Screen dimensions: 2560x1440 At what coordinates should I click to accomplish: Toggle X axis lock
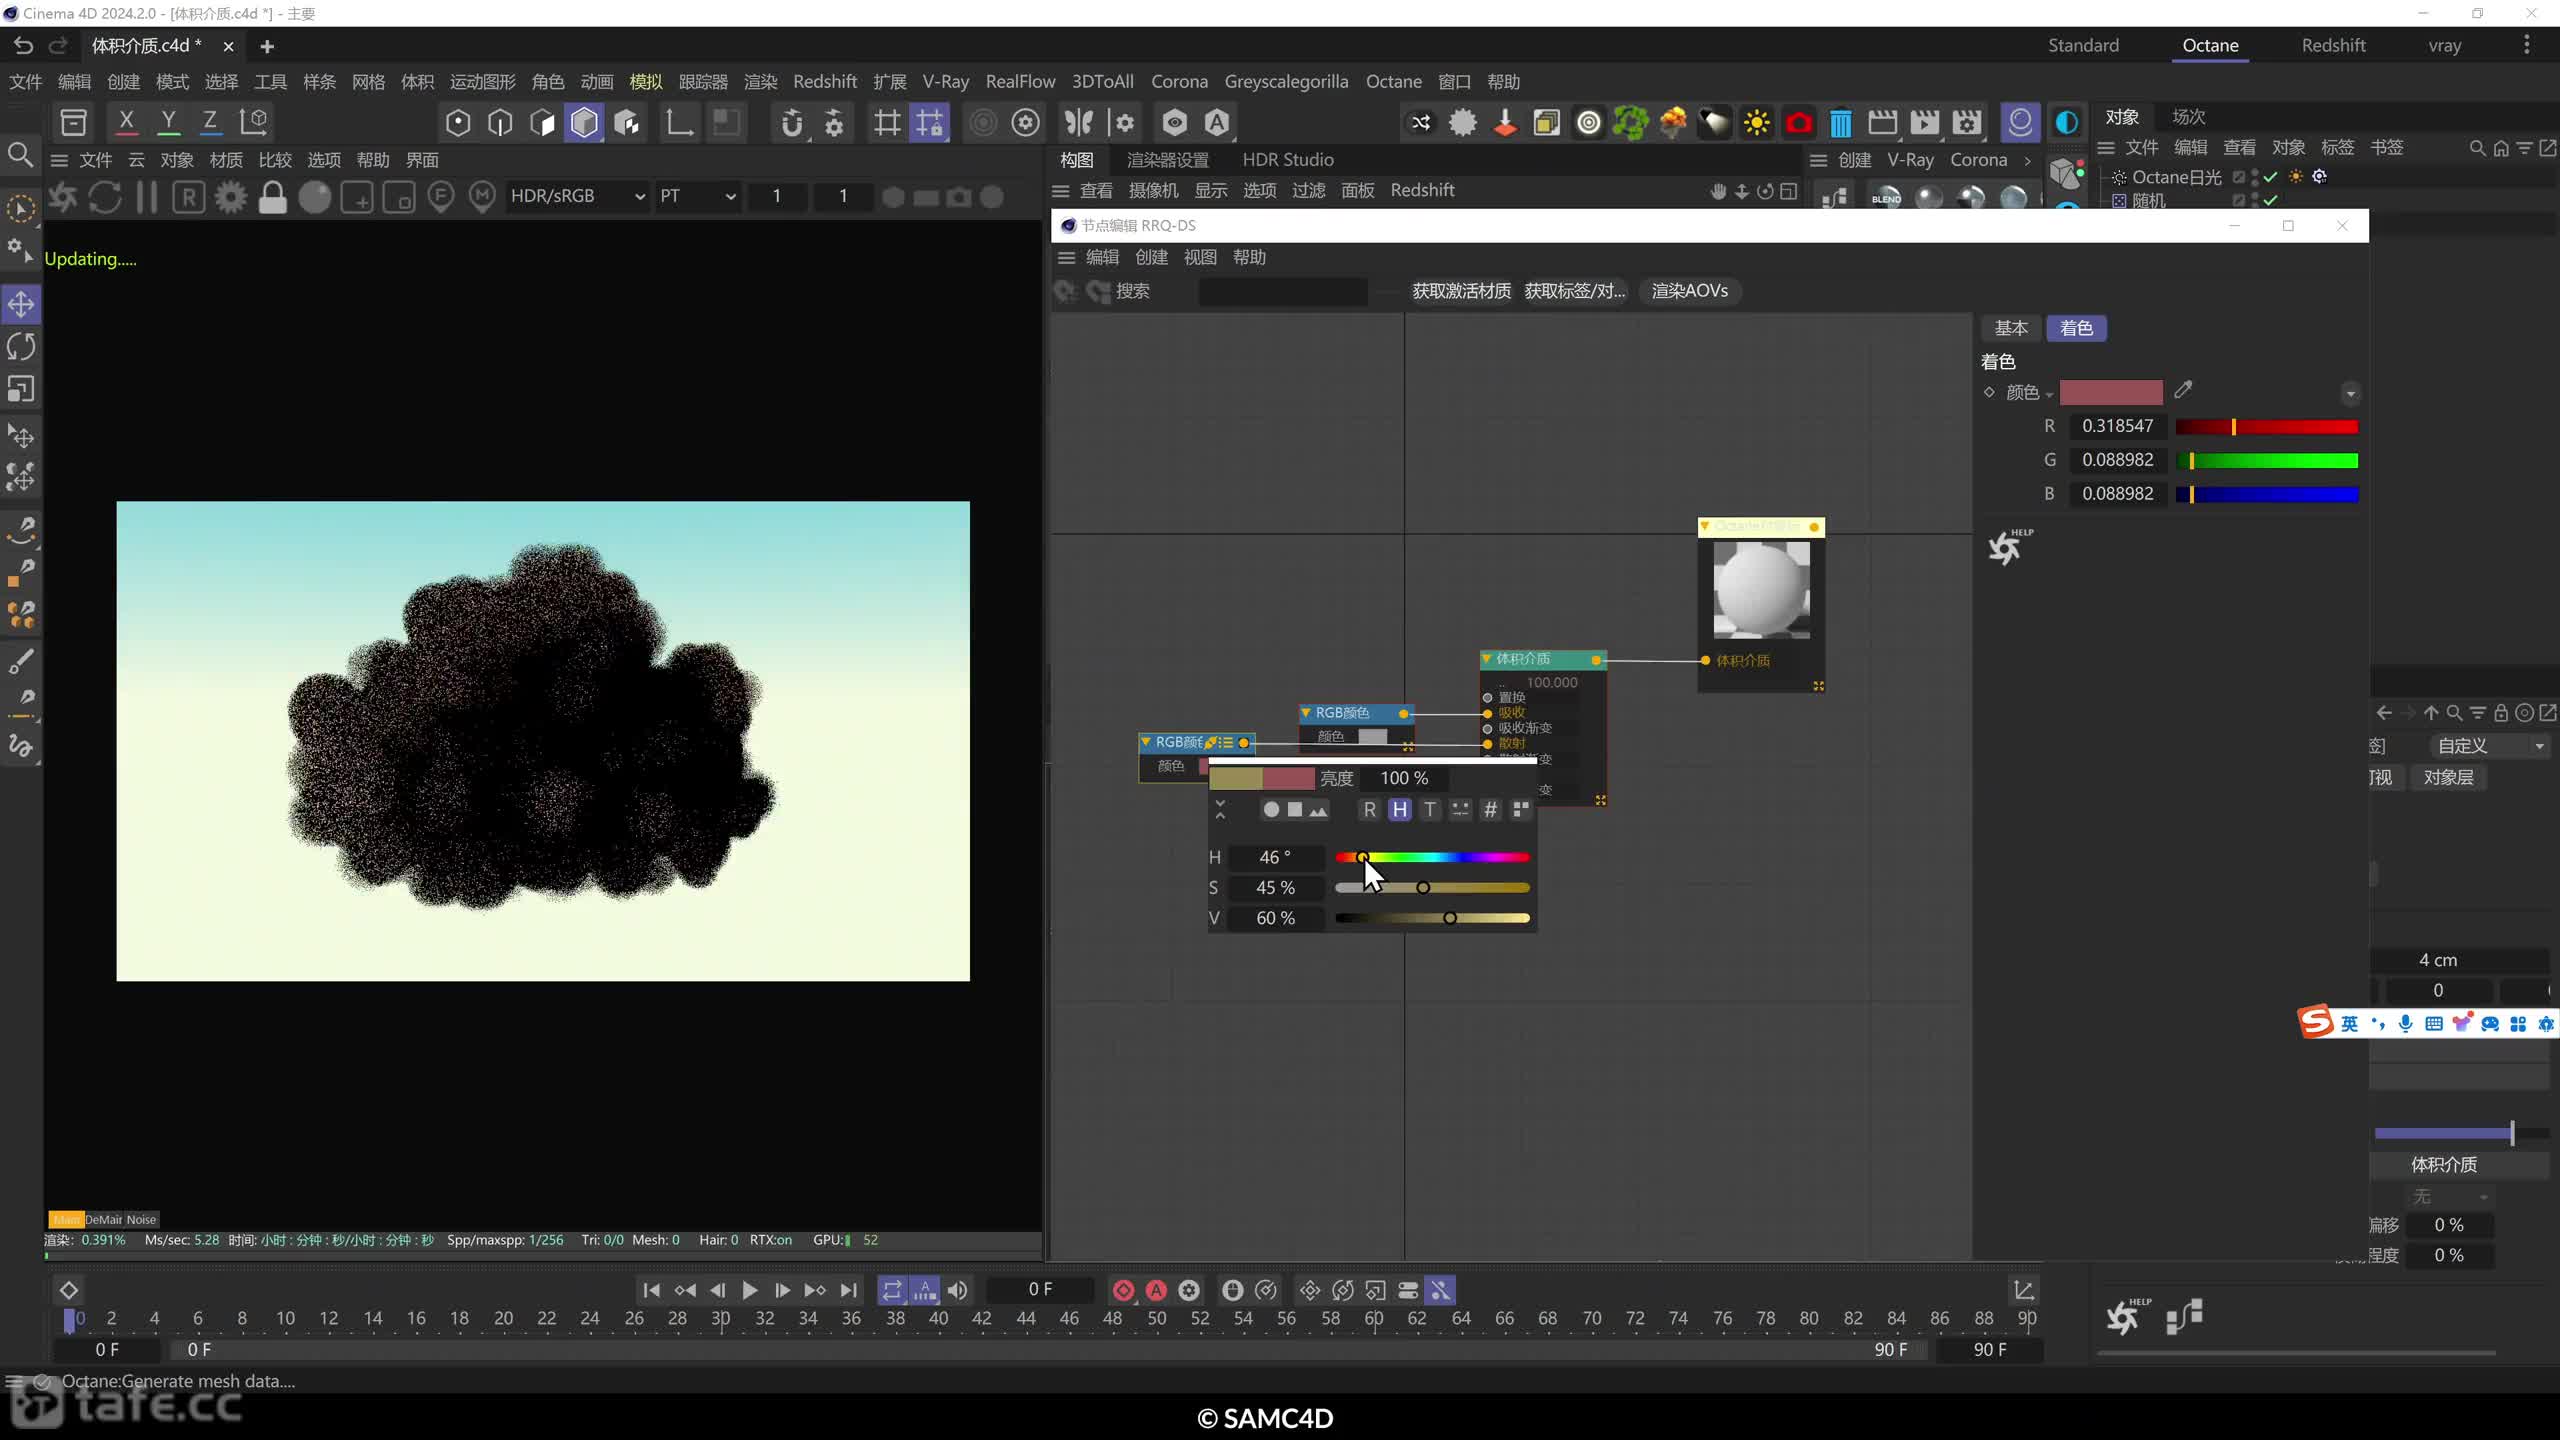pyautogui.click(x=126, y=122)
